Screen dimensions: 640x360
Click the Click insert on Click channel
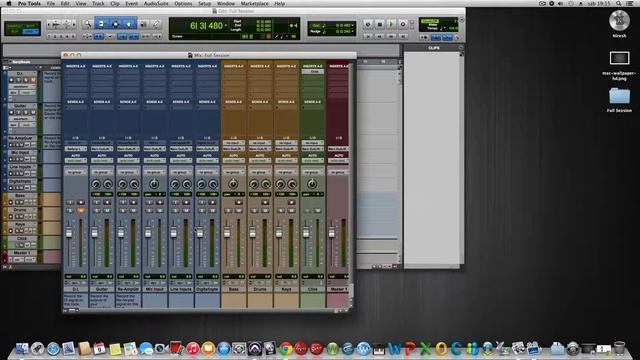pos(312,71)
